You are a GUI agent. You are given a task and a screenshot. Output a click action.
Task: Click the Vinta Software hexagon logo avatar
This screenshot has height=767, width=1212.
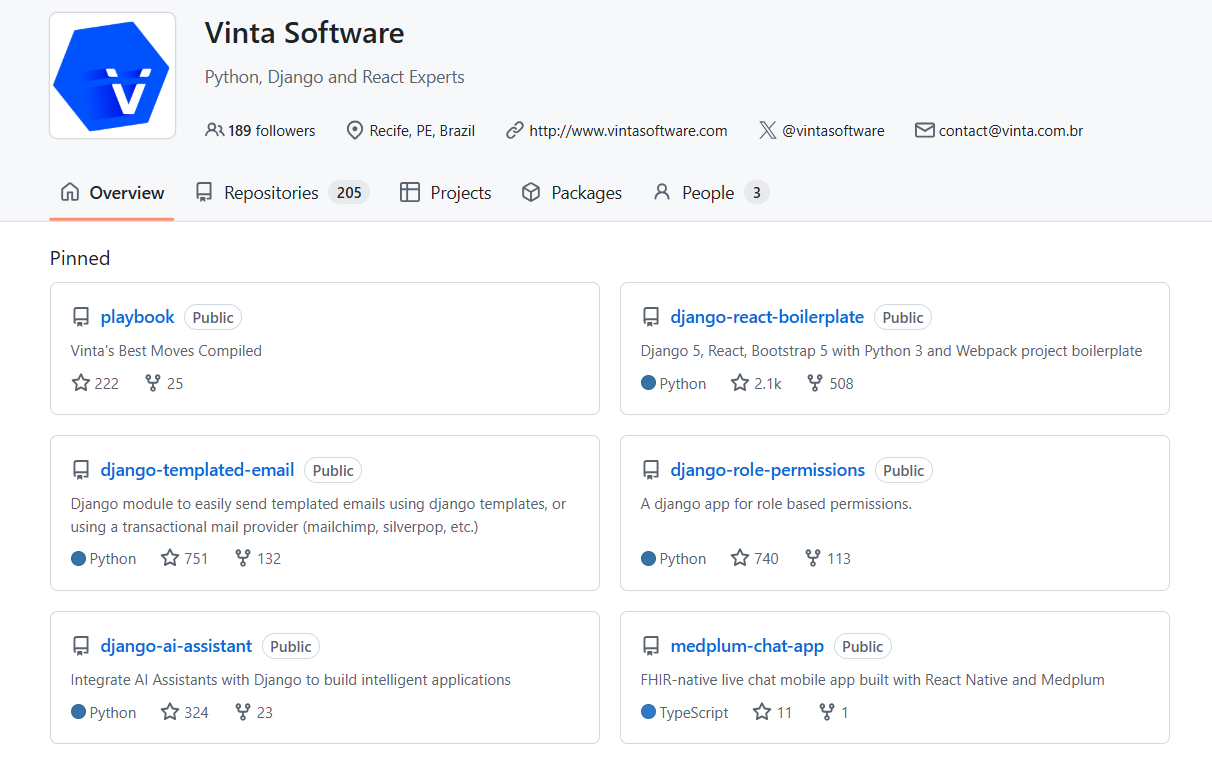(112, 75)
